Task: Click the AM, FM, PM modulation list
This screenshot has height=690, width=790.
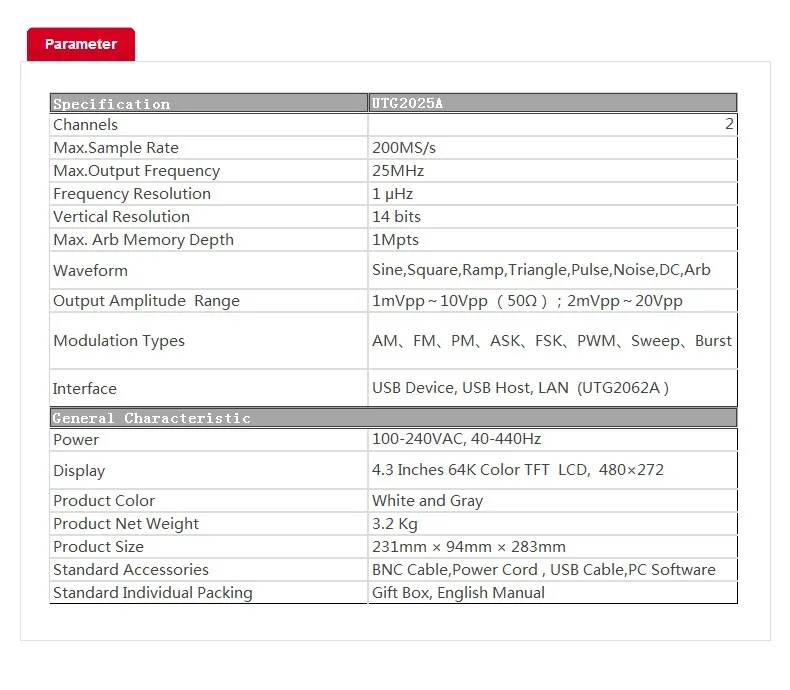Action: click(552, 341)
